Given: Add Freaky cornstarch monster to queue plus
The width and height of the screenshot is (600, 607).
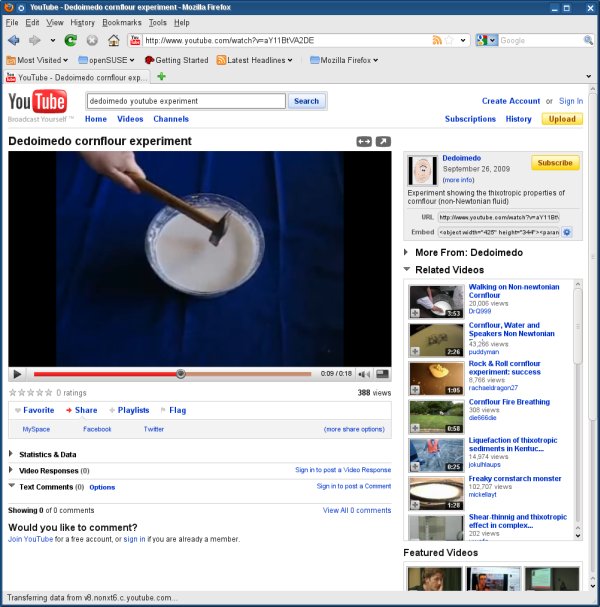Looking at the screenshot, I should click(x=415, y=504).
